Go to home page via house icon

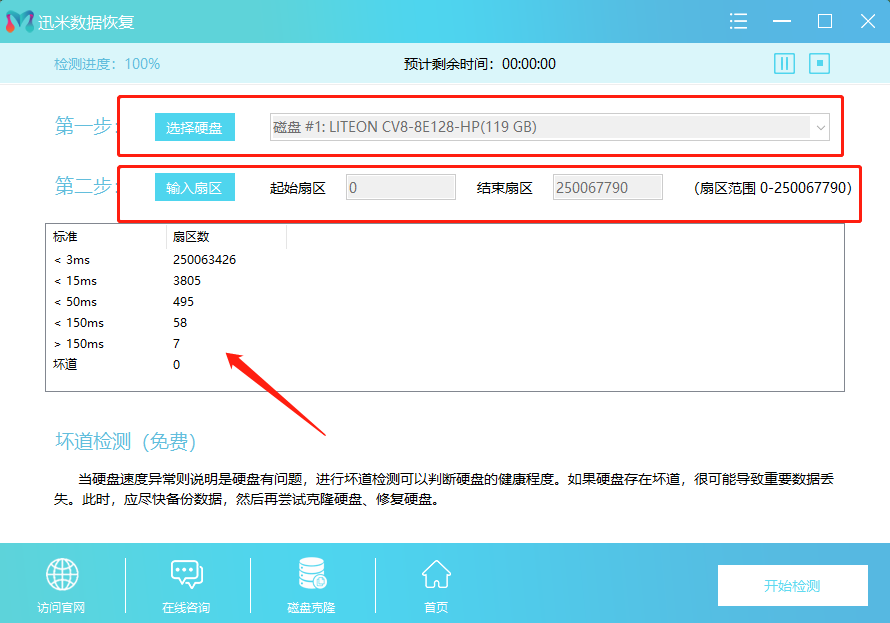coord(436,575)
